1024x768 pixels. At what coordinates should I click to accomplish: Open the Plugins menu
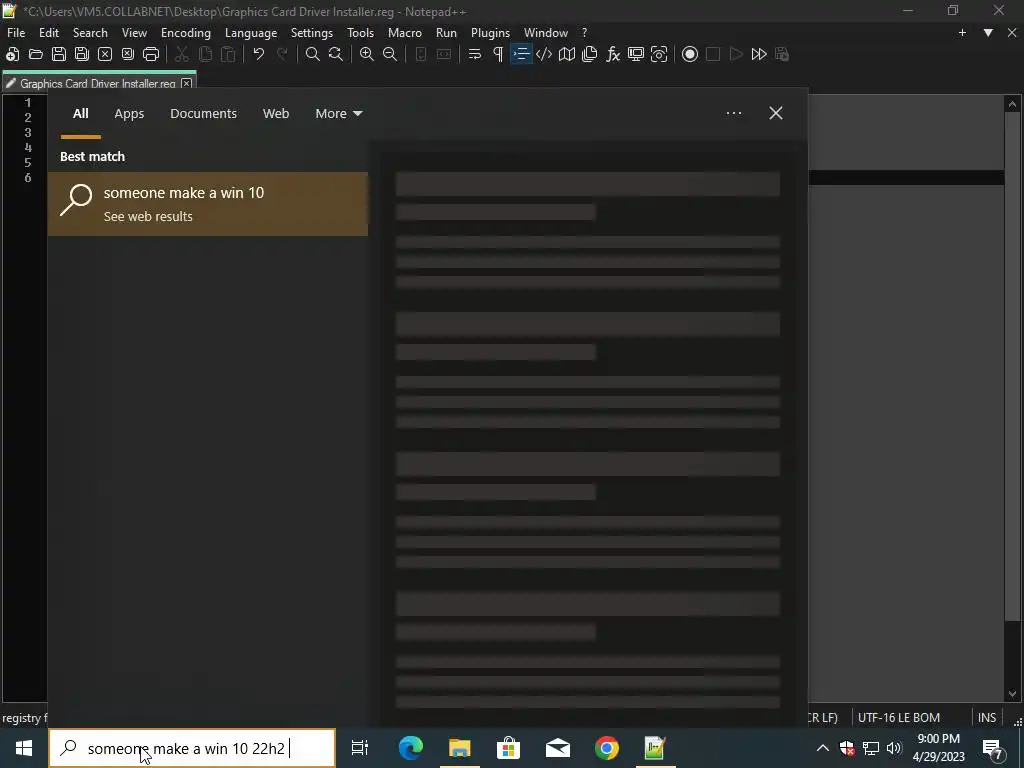[490, 33]
